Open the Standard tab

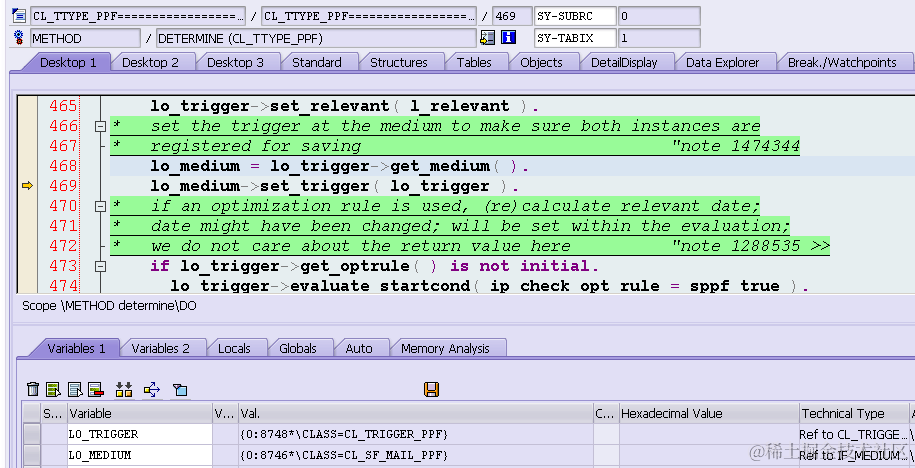[316, 62]
